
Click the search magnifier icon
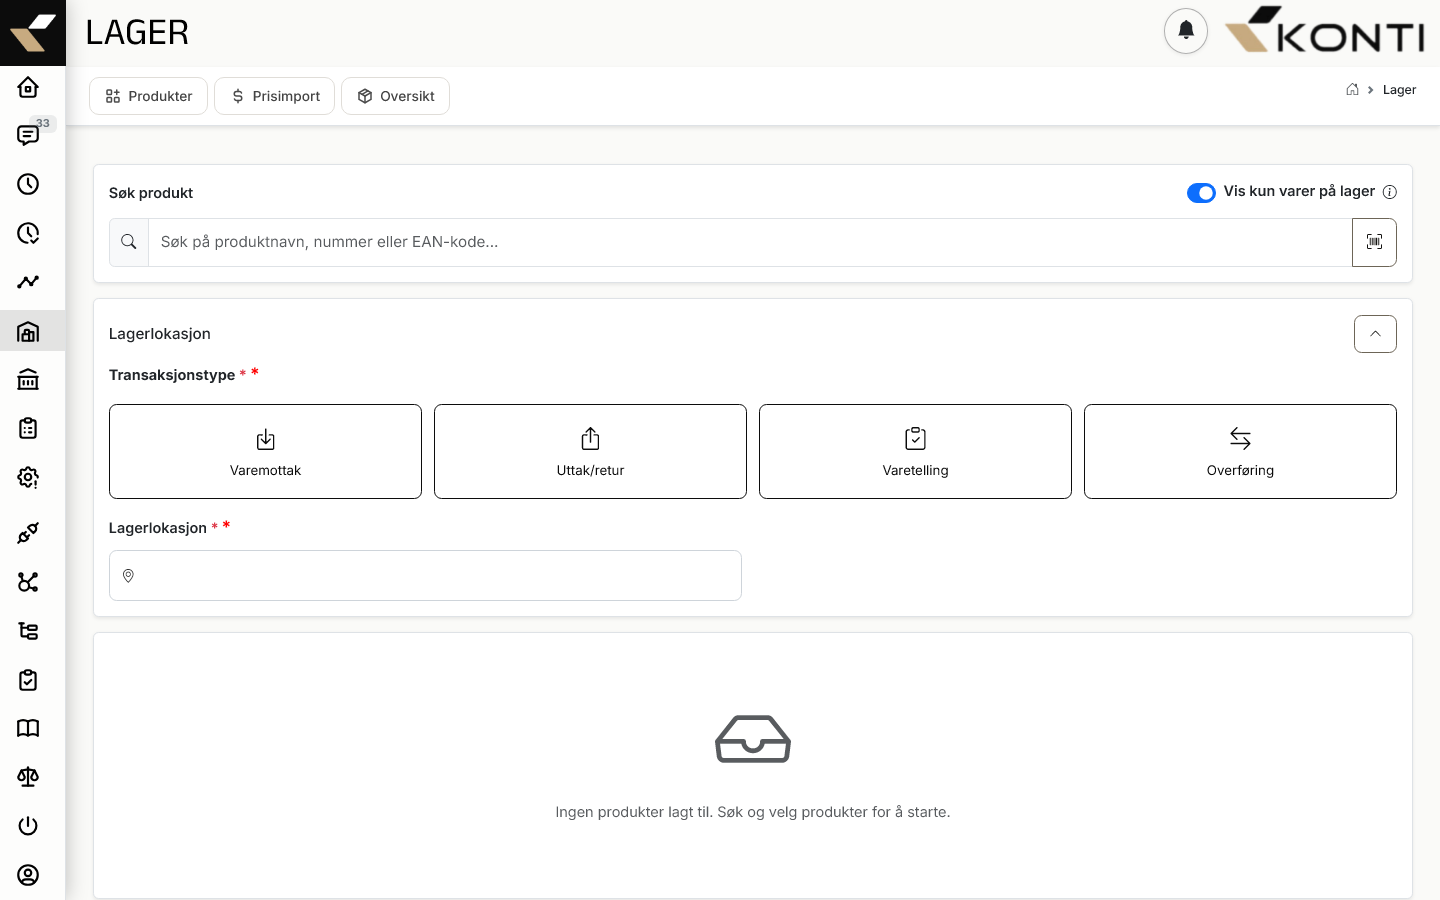pyautogui.click(x=129, y=242)
